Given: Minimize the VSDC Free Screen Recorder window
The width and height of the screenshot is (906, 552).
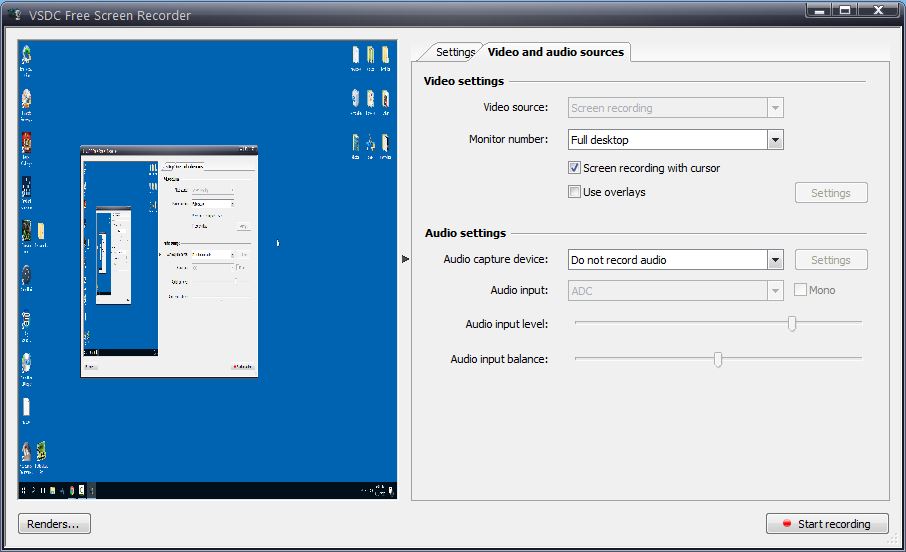Looking at the screenshot, I should pos(819,10).
